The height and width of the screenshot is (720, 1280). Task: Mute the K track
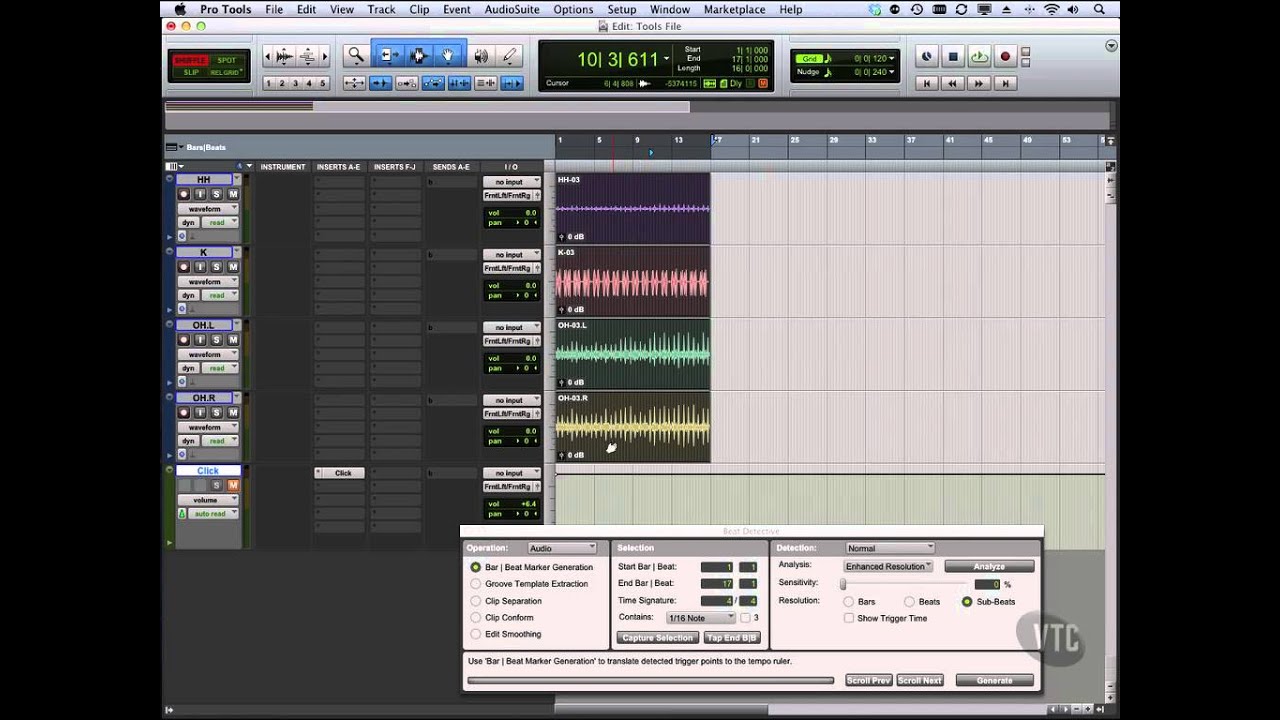pyautogui.click(x=233, y=267)
